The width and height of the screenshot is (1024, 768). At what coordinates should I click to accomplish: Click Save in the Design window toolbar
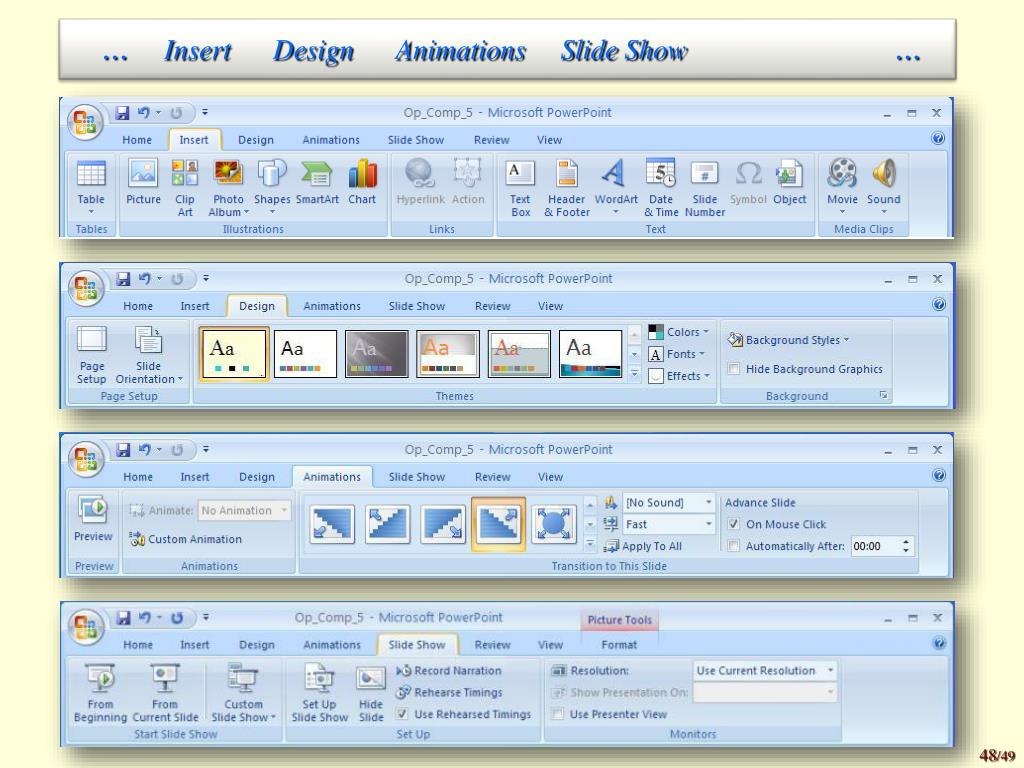(122, 279)
